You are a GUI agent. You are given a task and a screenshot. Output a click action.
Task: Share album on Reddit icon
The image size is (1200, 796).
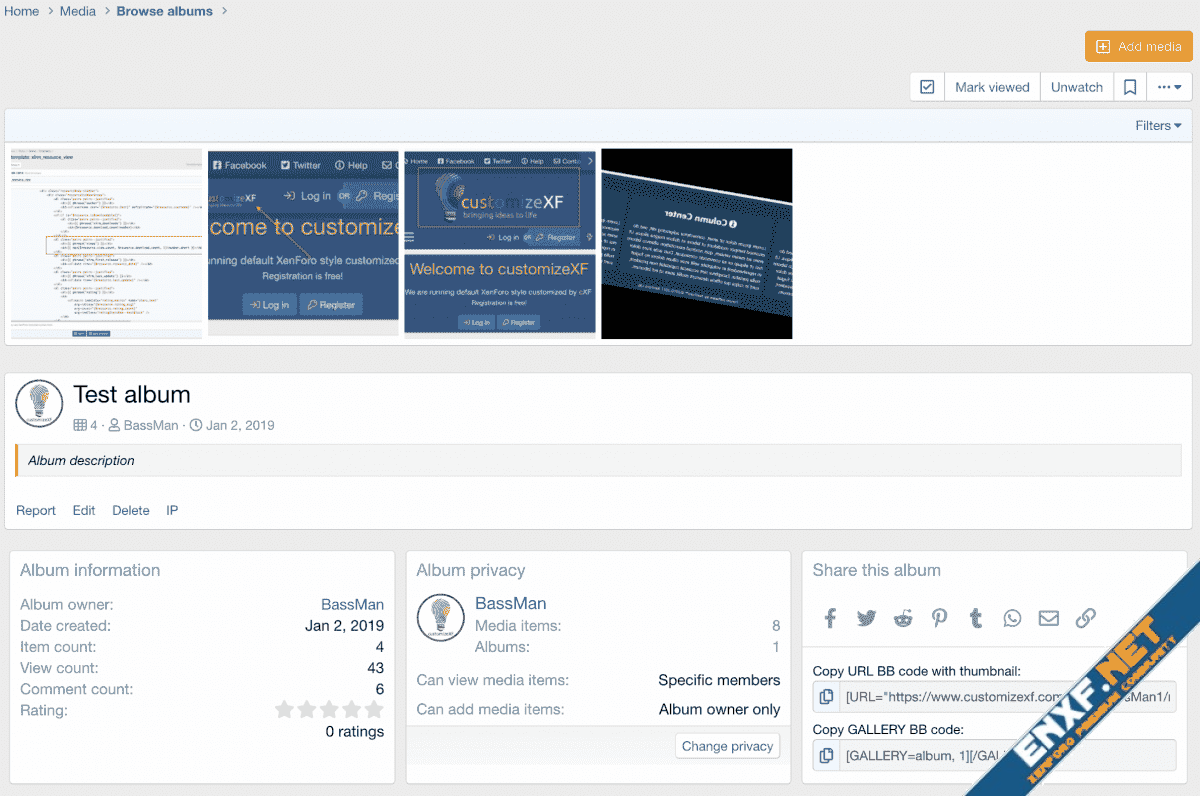(903, 618)
